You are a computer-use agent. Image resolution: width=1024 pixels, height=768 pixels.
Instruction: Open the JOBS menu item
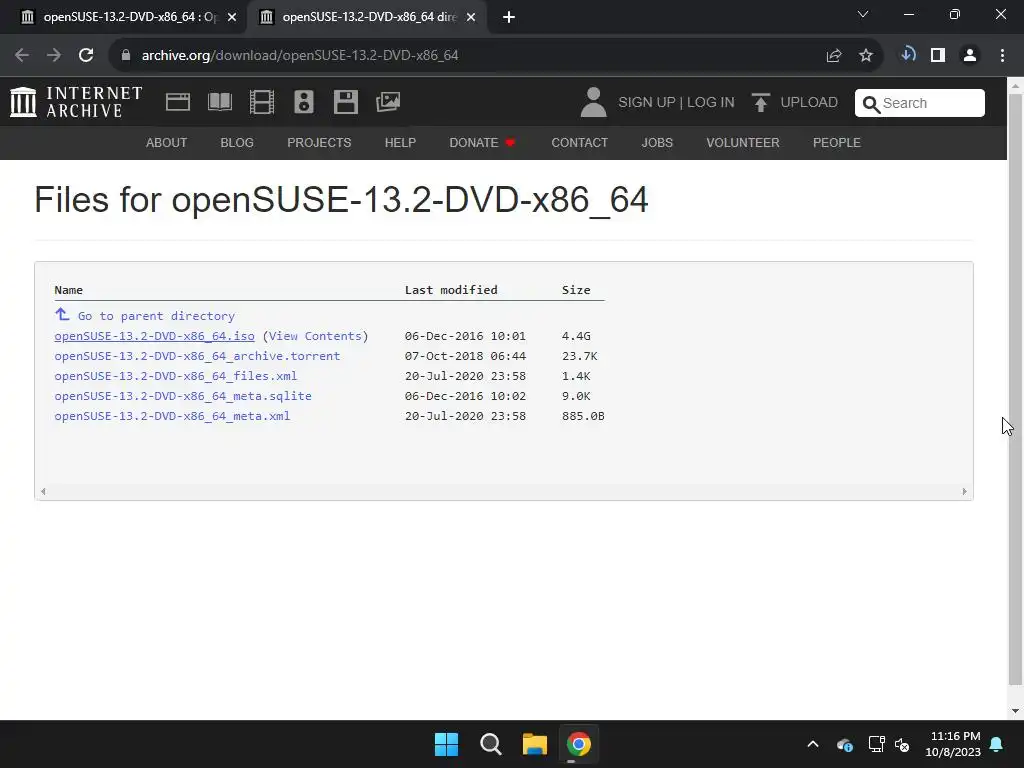pyautogui.click(x=657, y=143)
